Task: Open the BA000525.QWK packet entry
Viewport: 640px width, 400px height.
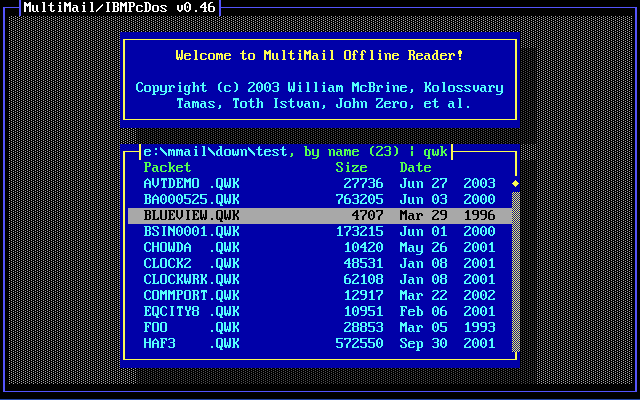Action: click(x=192, y=200)
